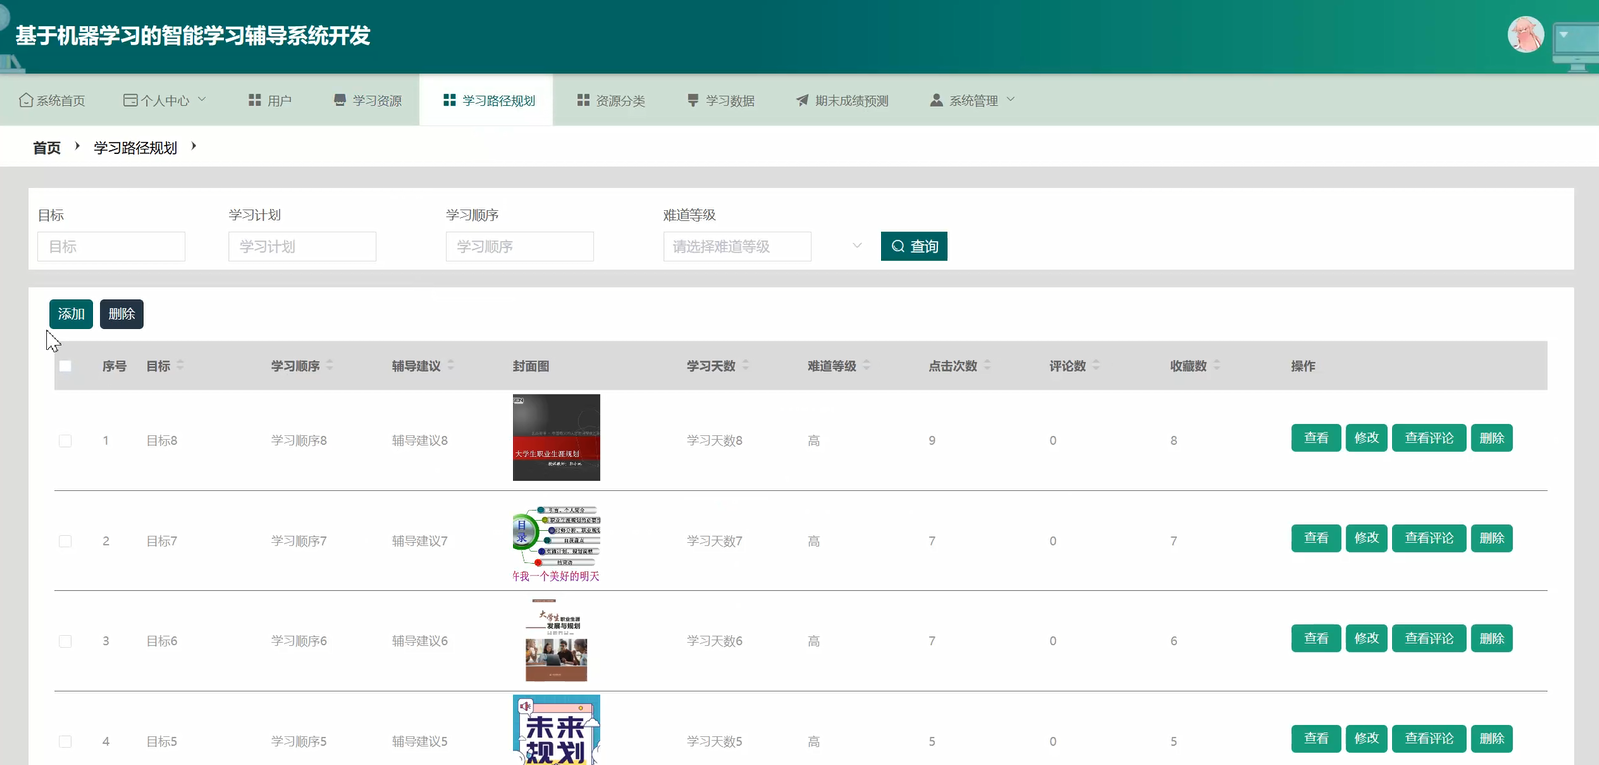The width and height of the screenshot is (1599, 765).
Task: Switch to the 学习数据 tab
Action: (720, 100)
